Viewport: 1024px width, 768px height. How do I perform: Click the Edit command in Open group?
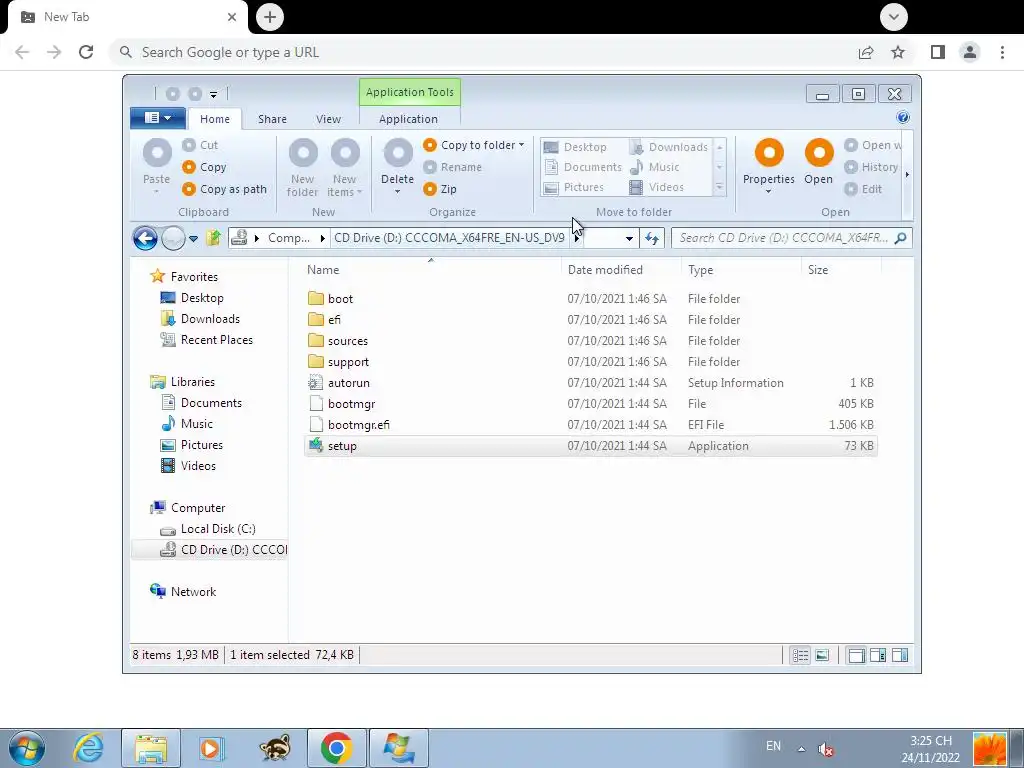coord(863,189)
